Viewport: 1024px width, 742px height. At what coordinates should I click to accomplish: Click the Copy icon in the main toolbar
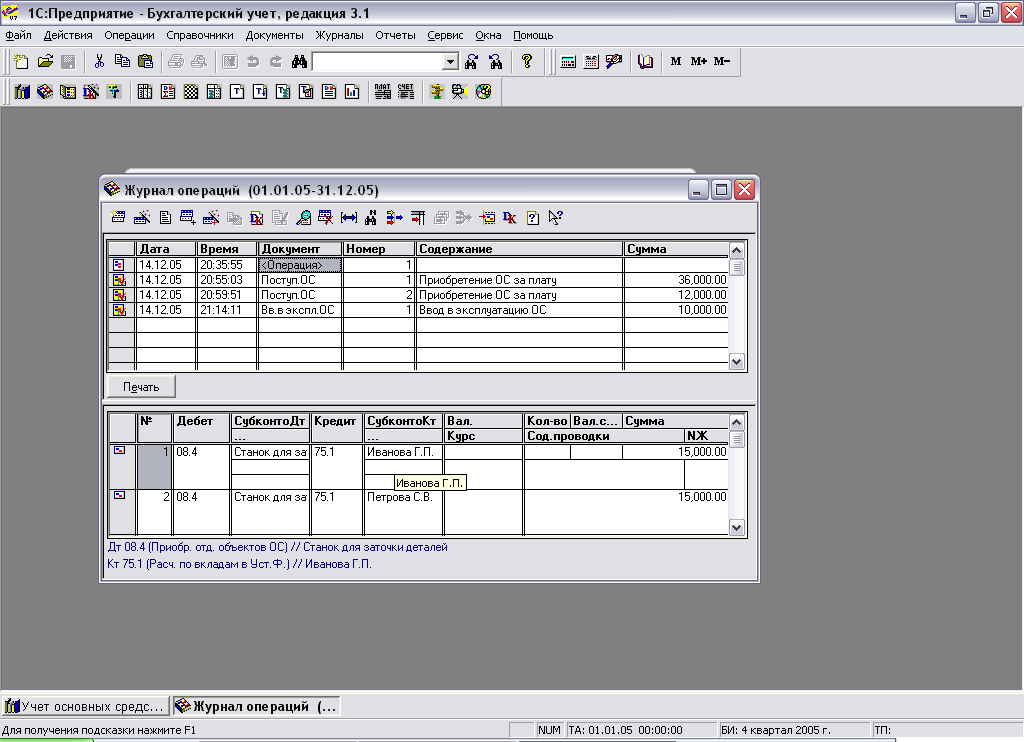pyautogui.click(x=122, y=61)
